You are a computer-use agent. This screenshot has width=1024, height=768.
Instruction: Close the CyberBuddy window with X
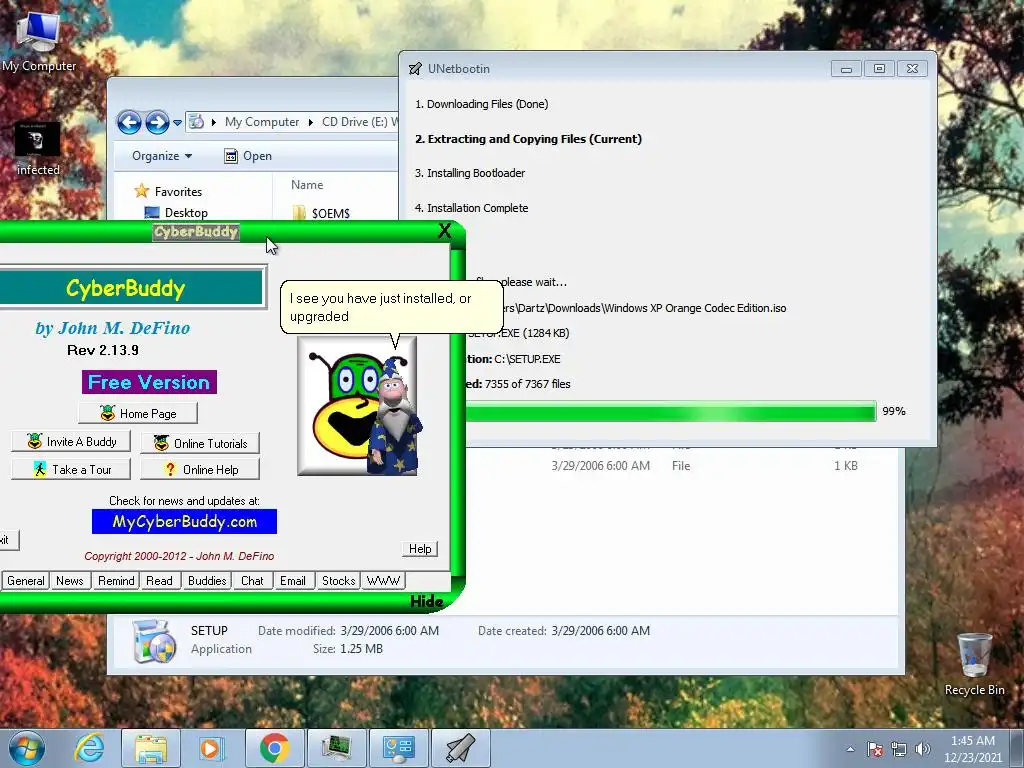coord(445,231)
